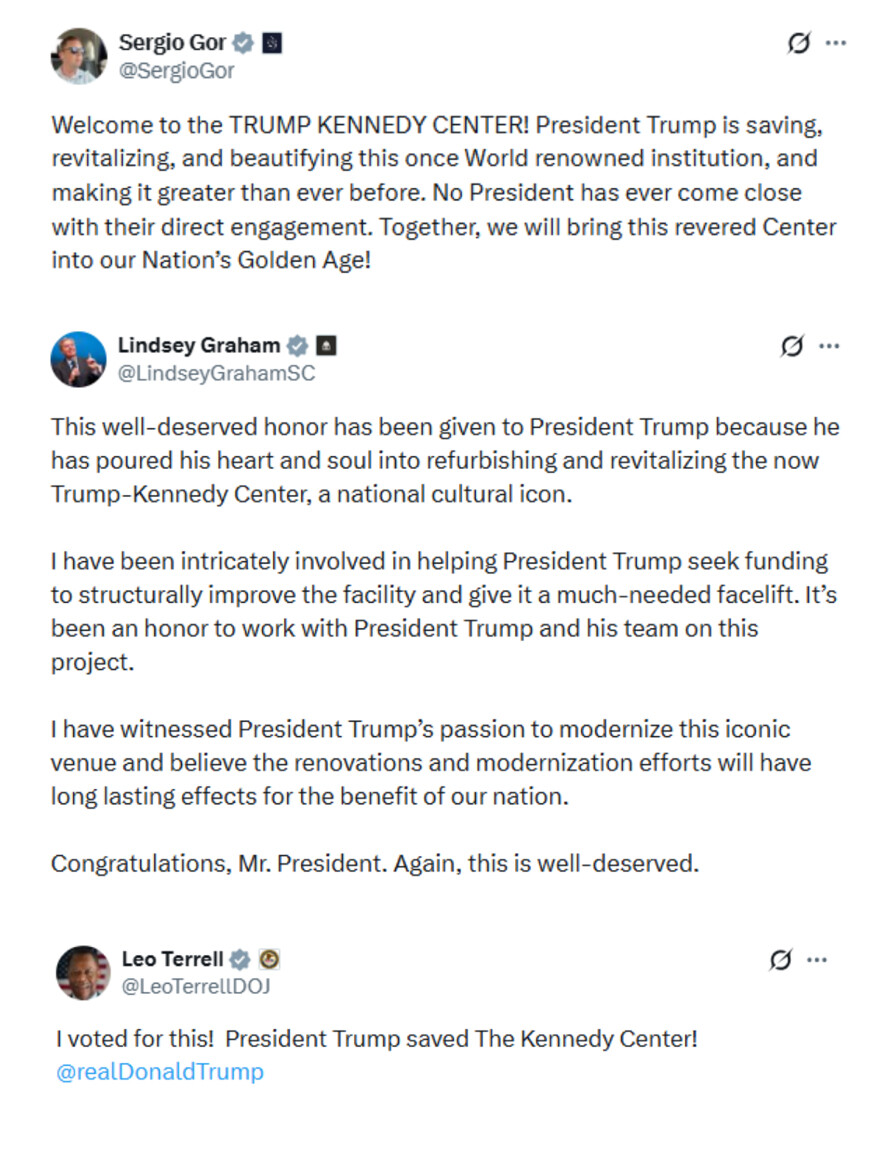
Task: Click the Grok icon on Leo Terrell's post
Action: [x=780, y=960]
